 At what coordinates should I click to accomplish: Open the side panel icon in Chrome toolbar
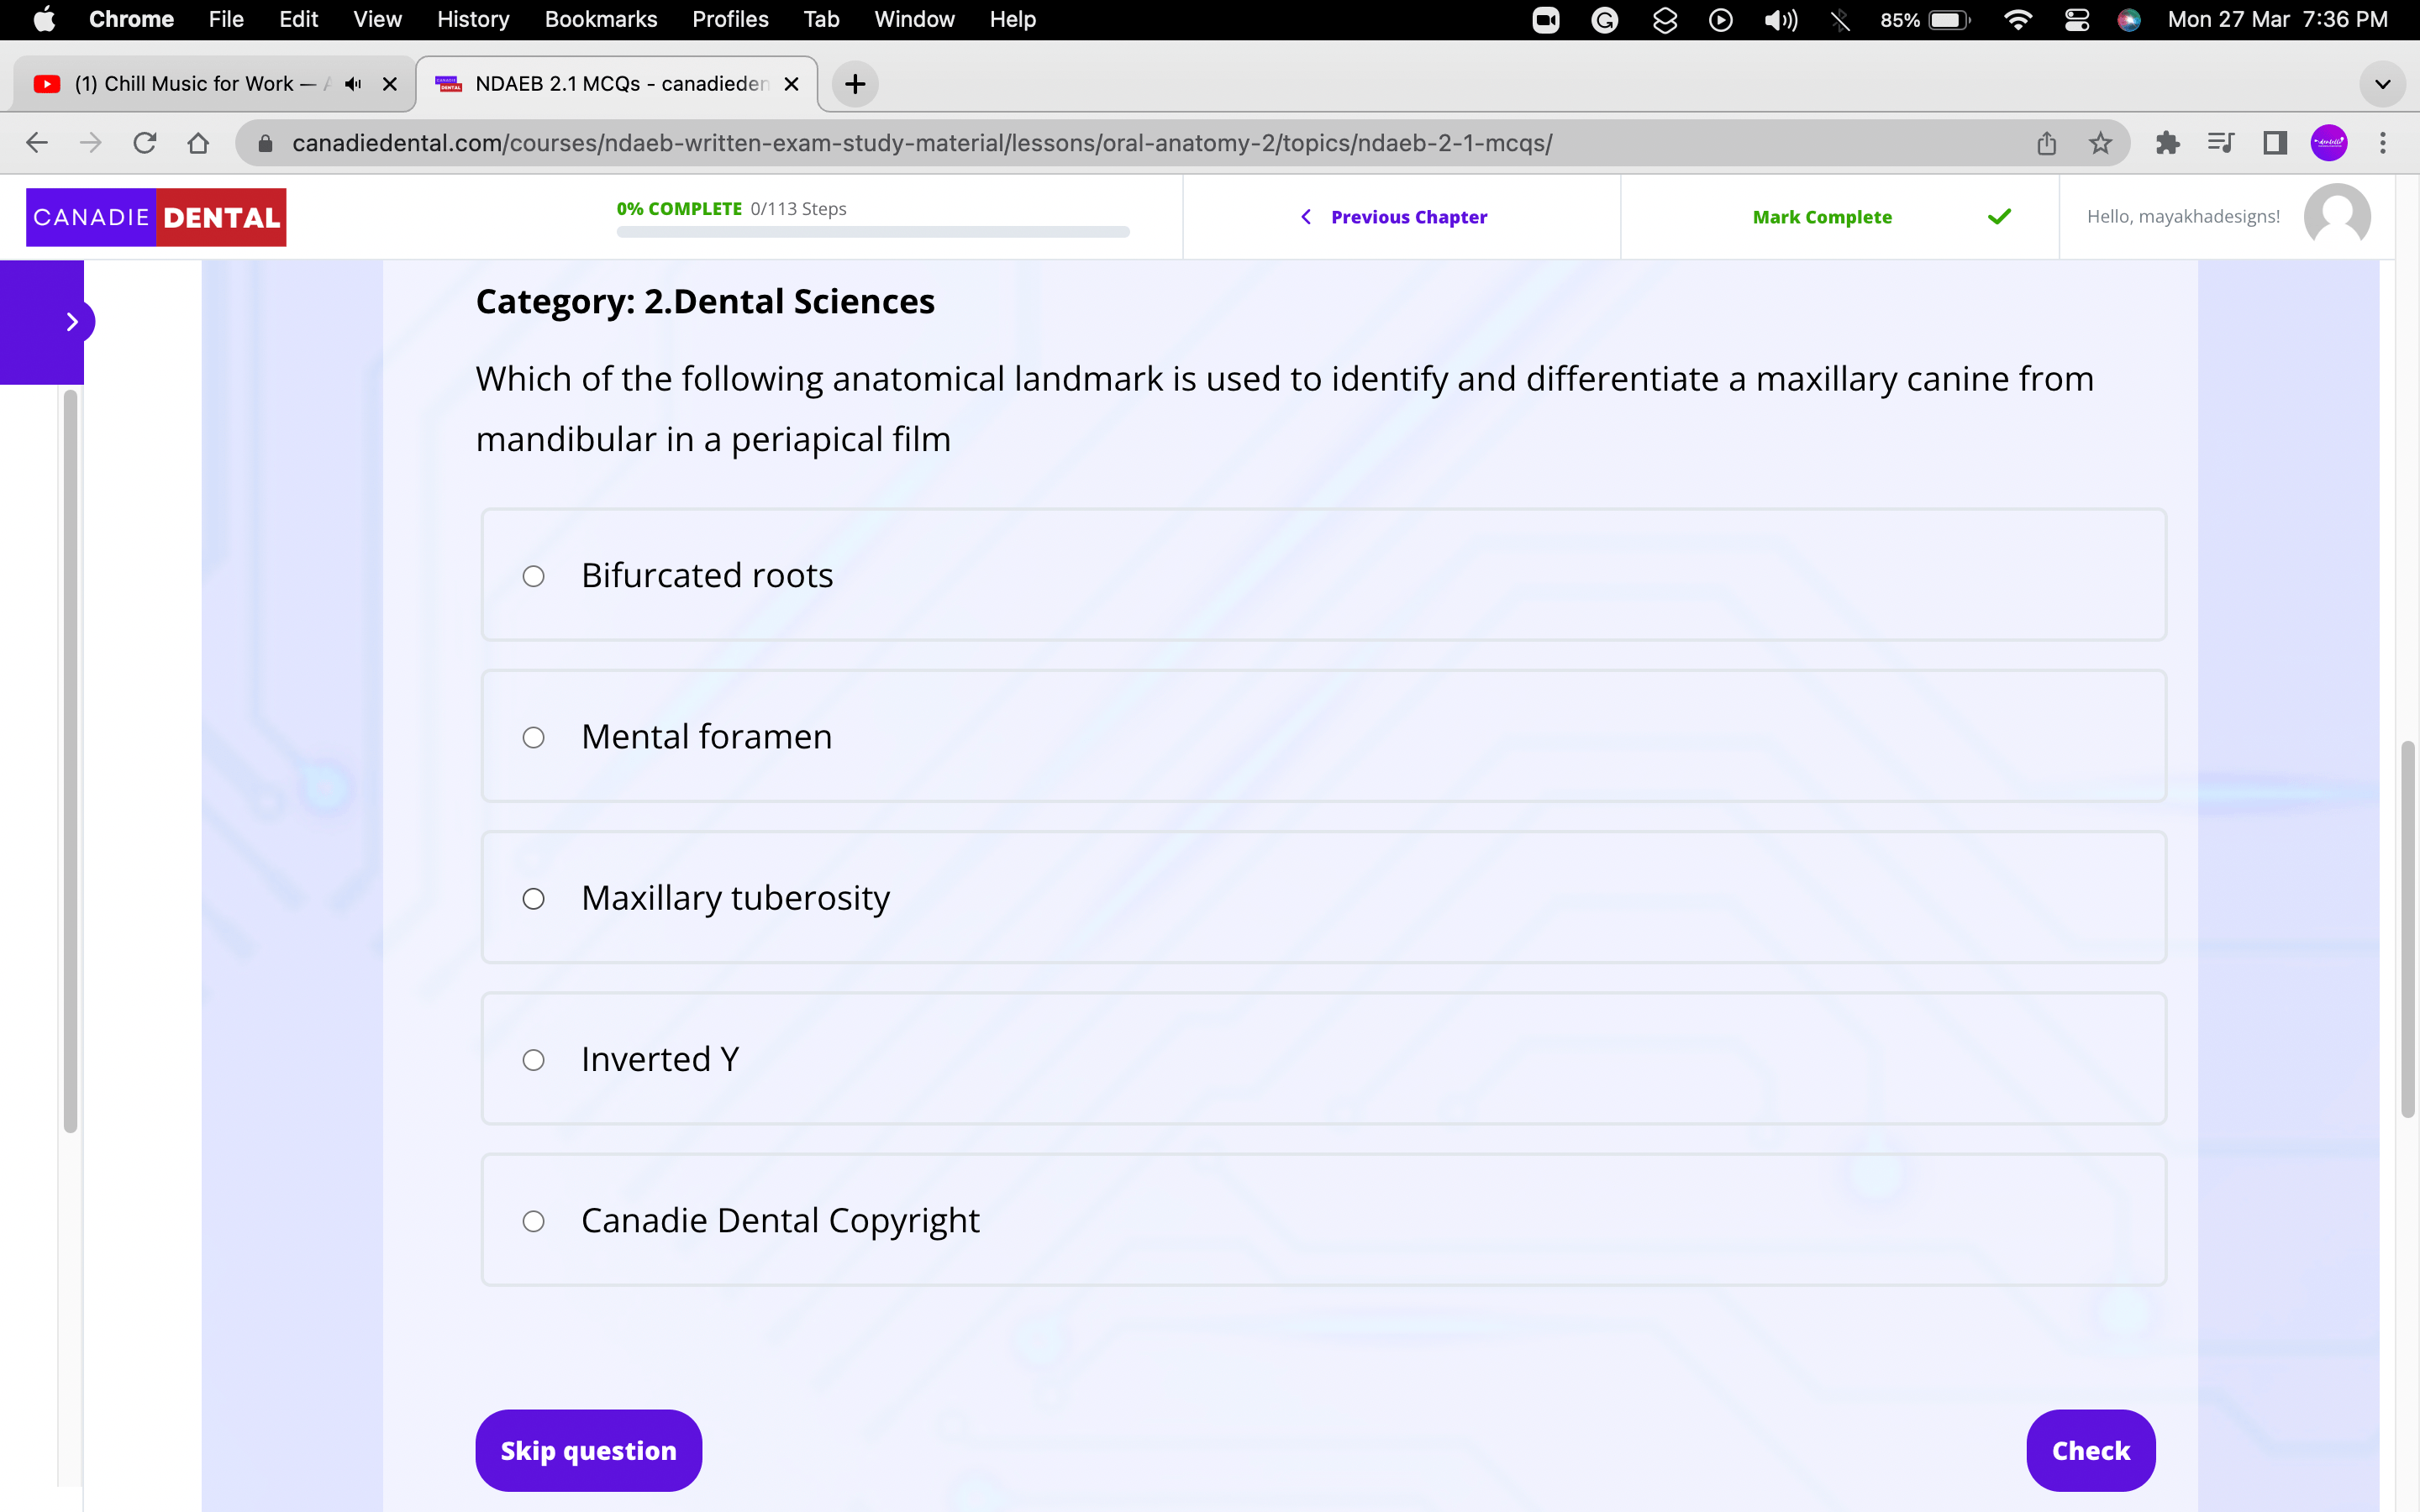point(2274,143)
